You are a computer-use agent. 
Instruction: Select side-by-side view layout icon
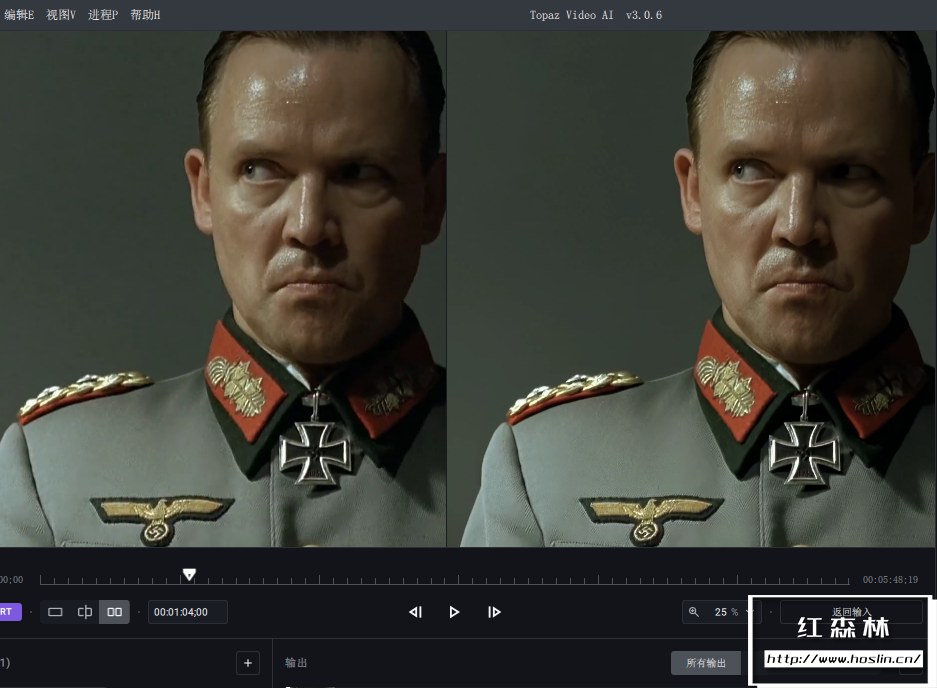tap(114, 612)
